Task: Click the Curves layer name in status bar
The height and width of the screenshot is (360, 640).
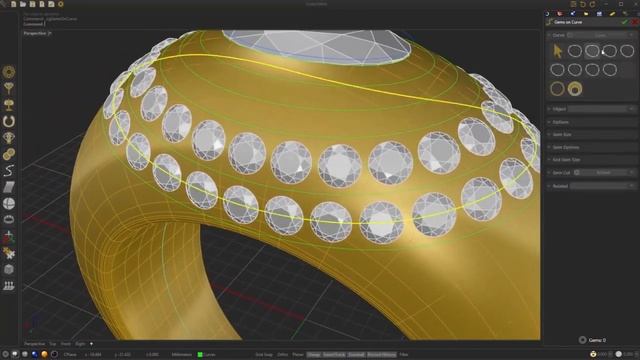Action: click(x=209, y=355)
